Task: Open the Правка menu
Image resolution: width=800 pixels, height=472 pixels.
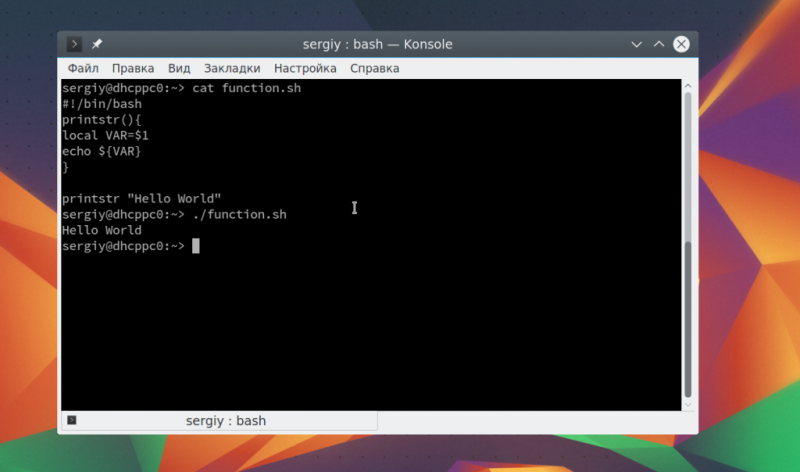Action: click(133, 68)
